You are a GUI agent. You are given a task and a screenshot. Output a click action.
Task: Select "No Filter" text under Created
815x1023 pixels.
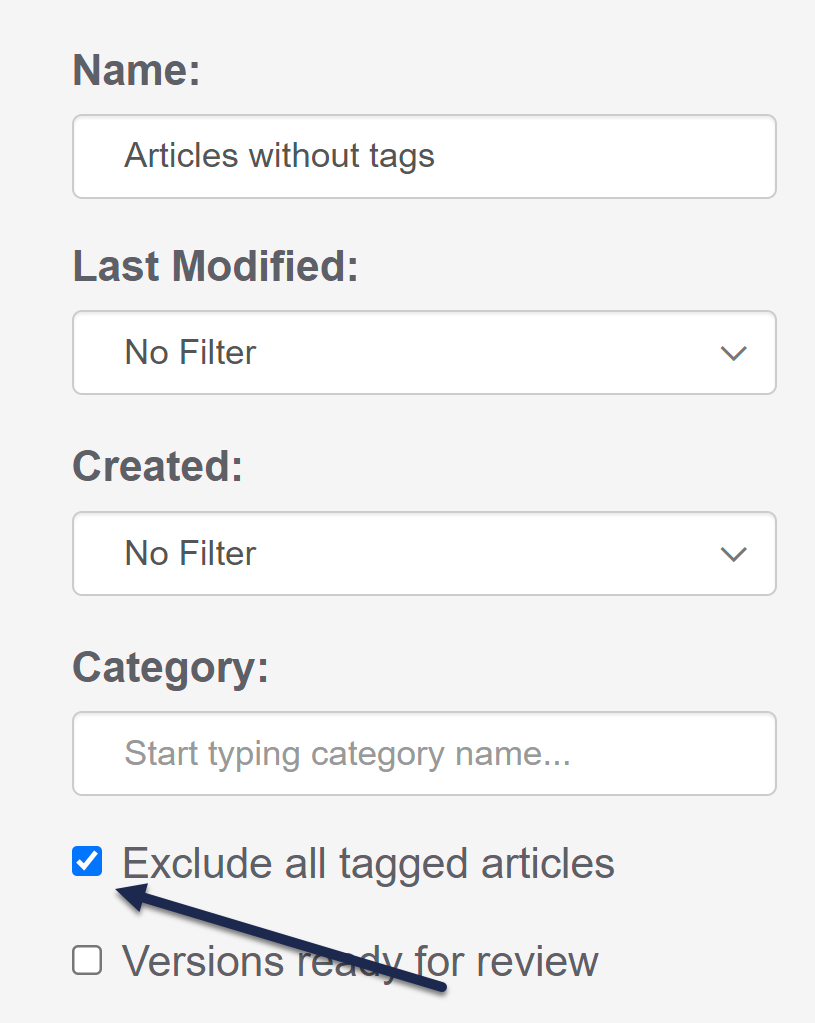point(190,553)
